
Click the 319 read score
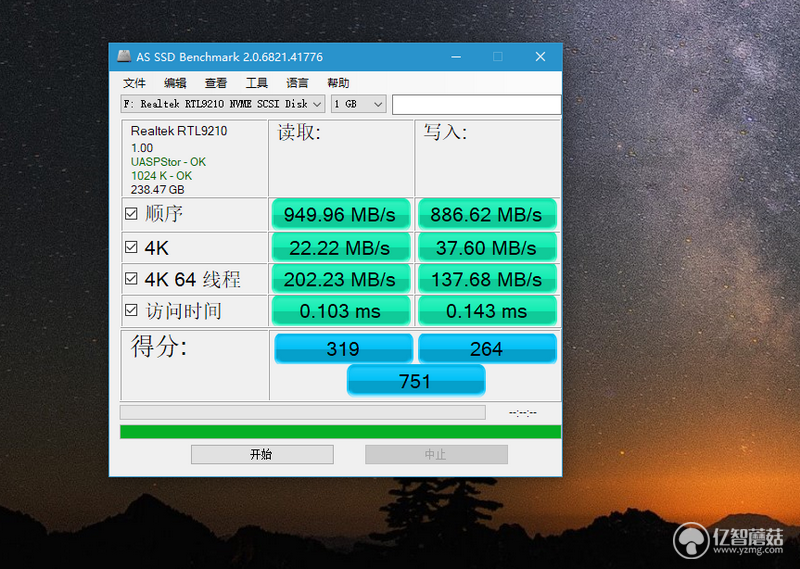point(343,349)
